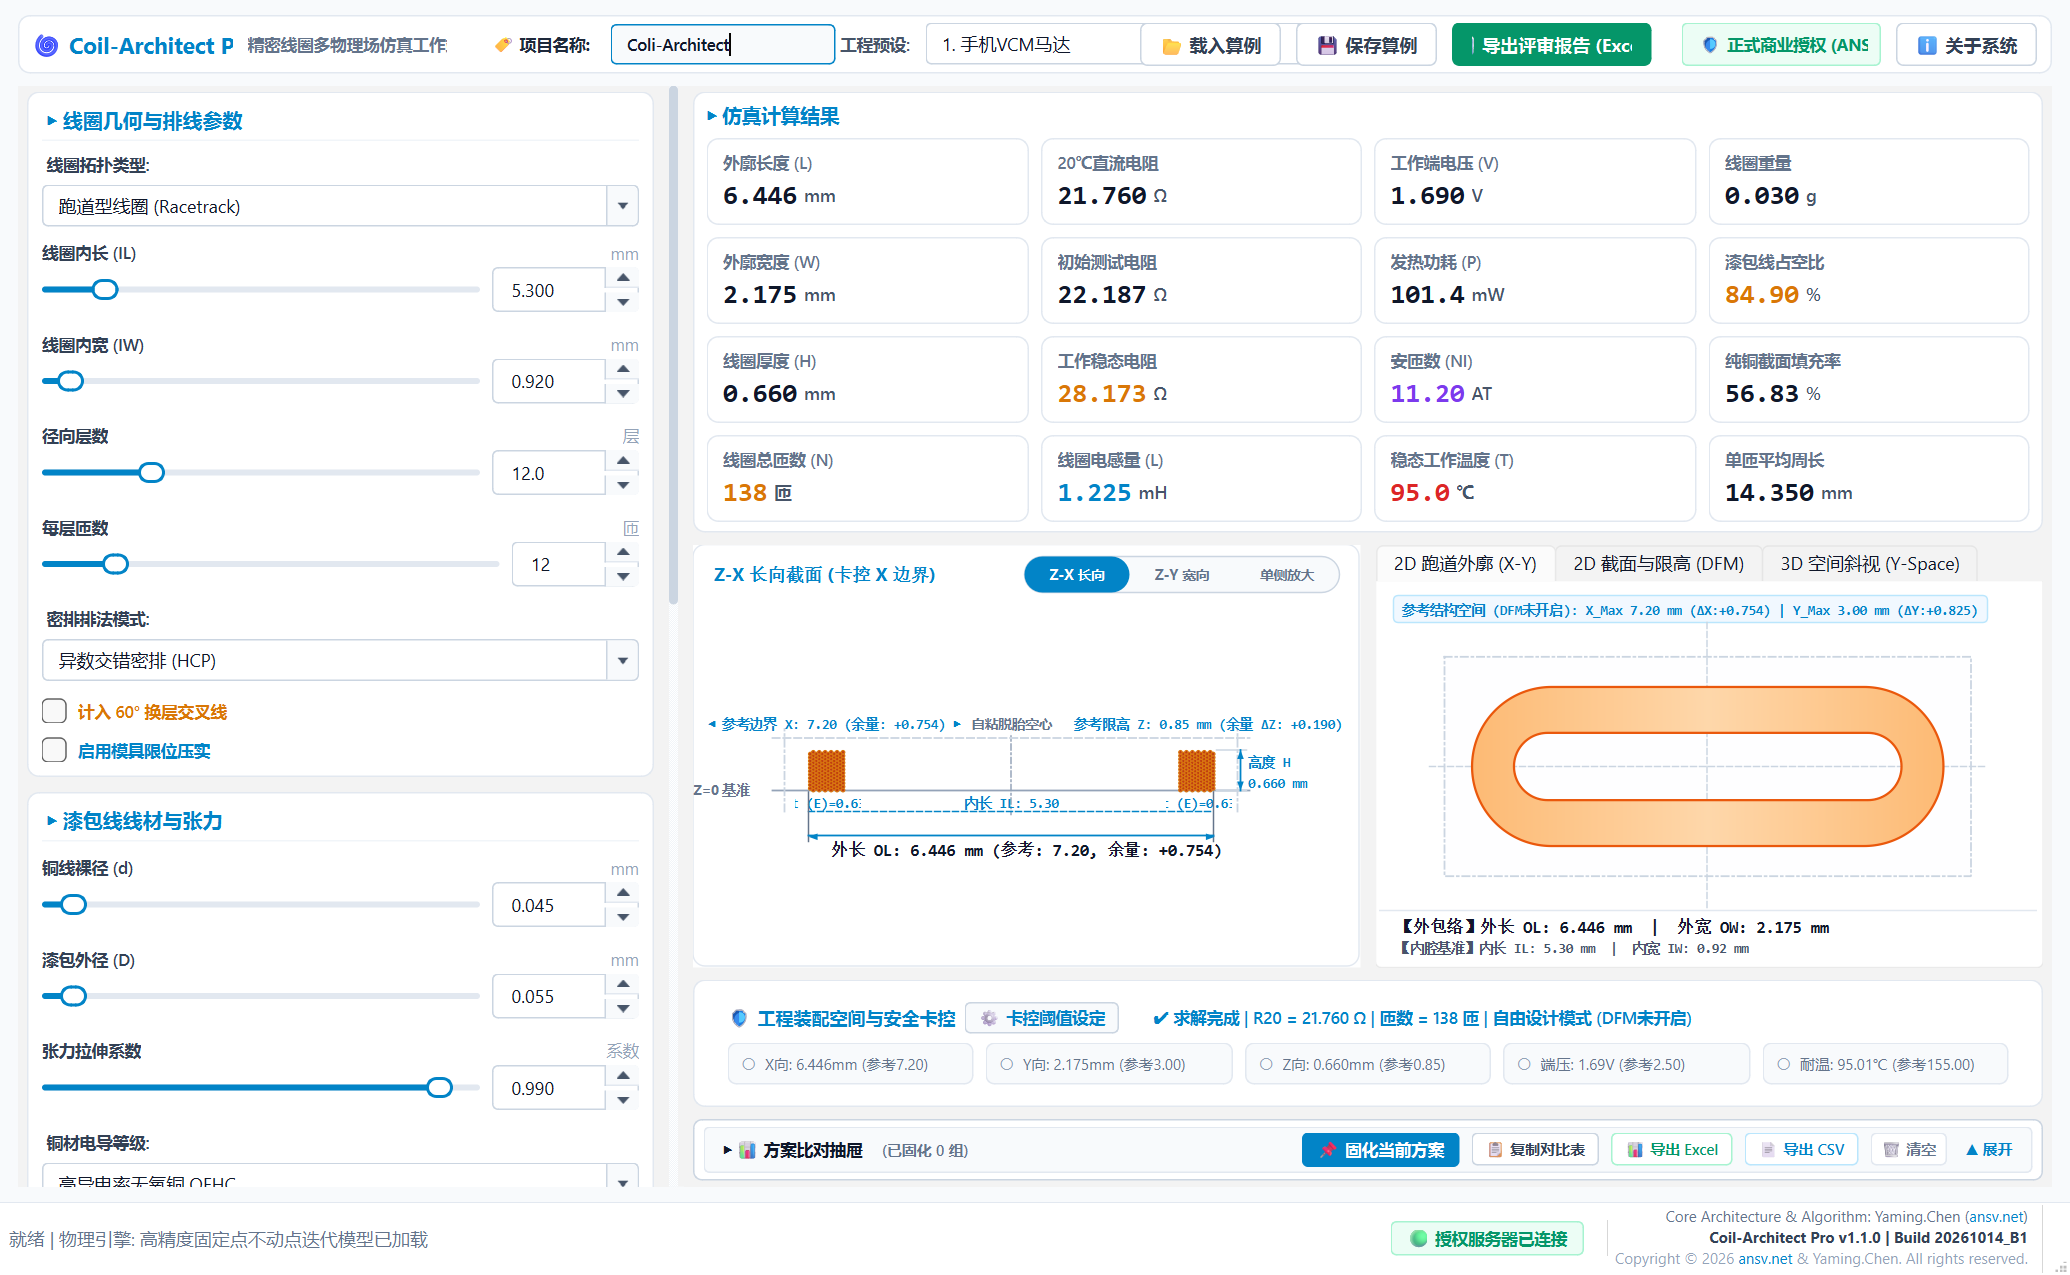2070x1275 pixels.
Task: Click the 项目名称 text input field
Action: [722, 45]
